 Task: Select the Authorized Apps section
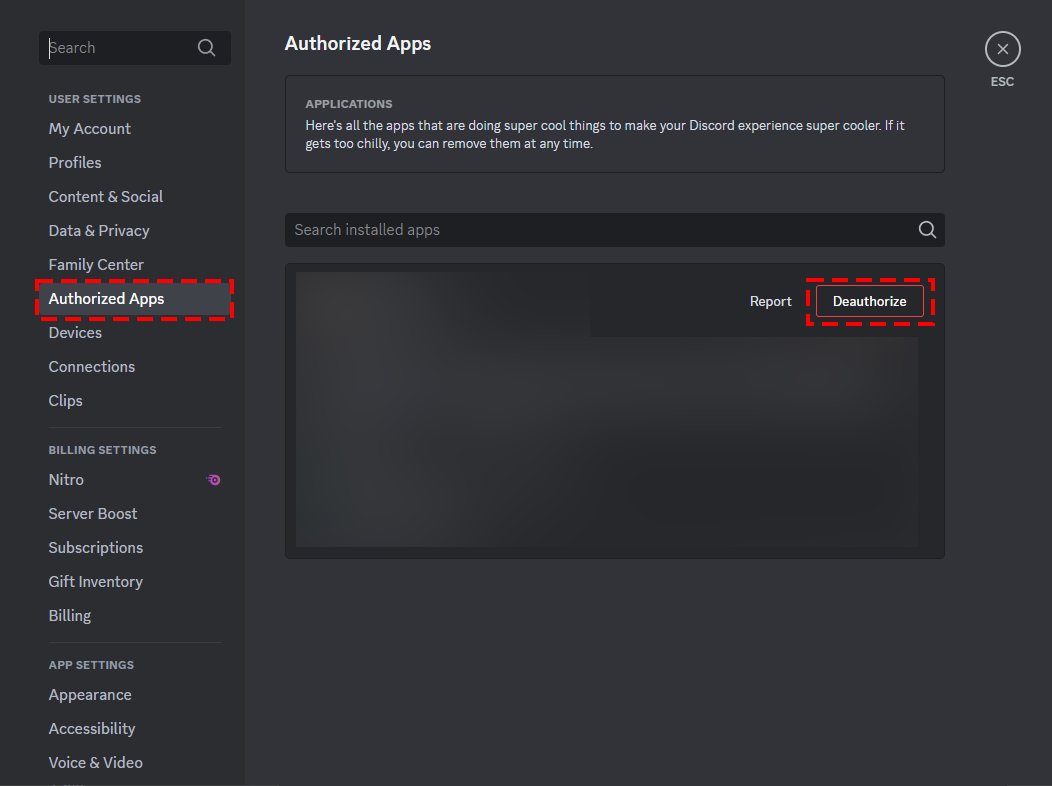tap(106, 298)
